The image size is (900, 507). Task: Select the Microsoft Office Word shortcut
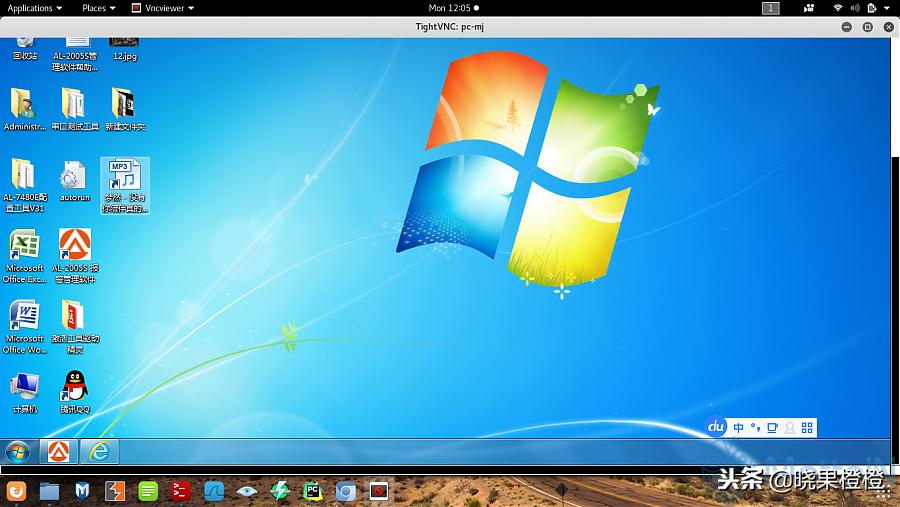[x=24, y=316]
